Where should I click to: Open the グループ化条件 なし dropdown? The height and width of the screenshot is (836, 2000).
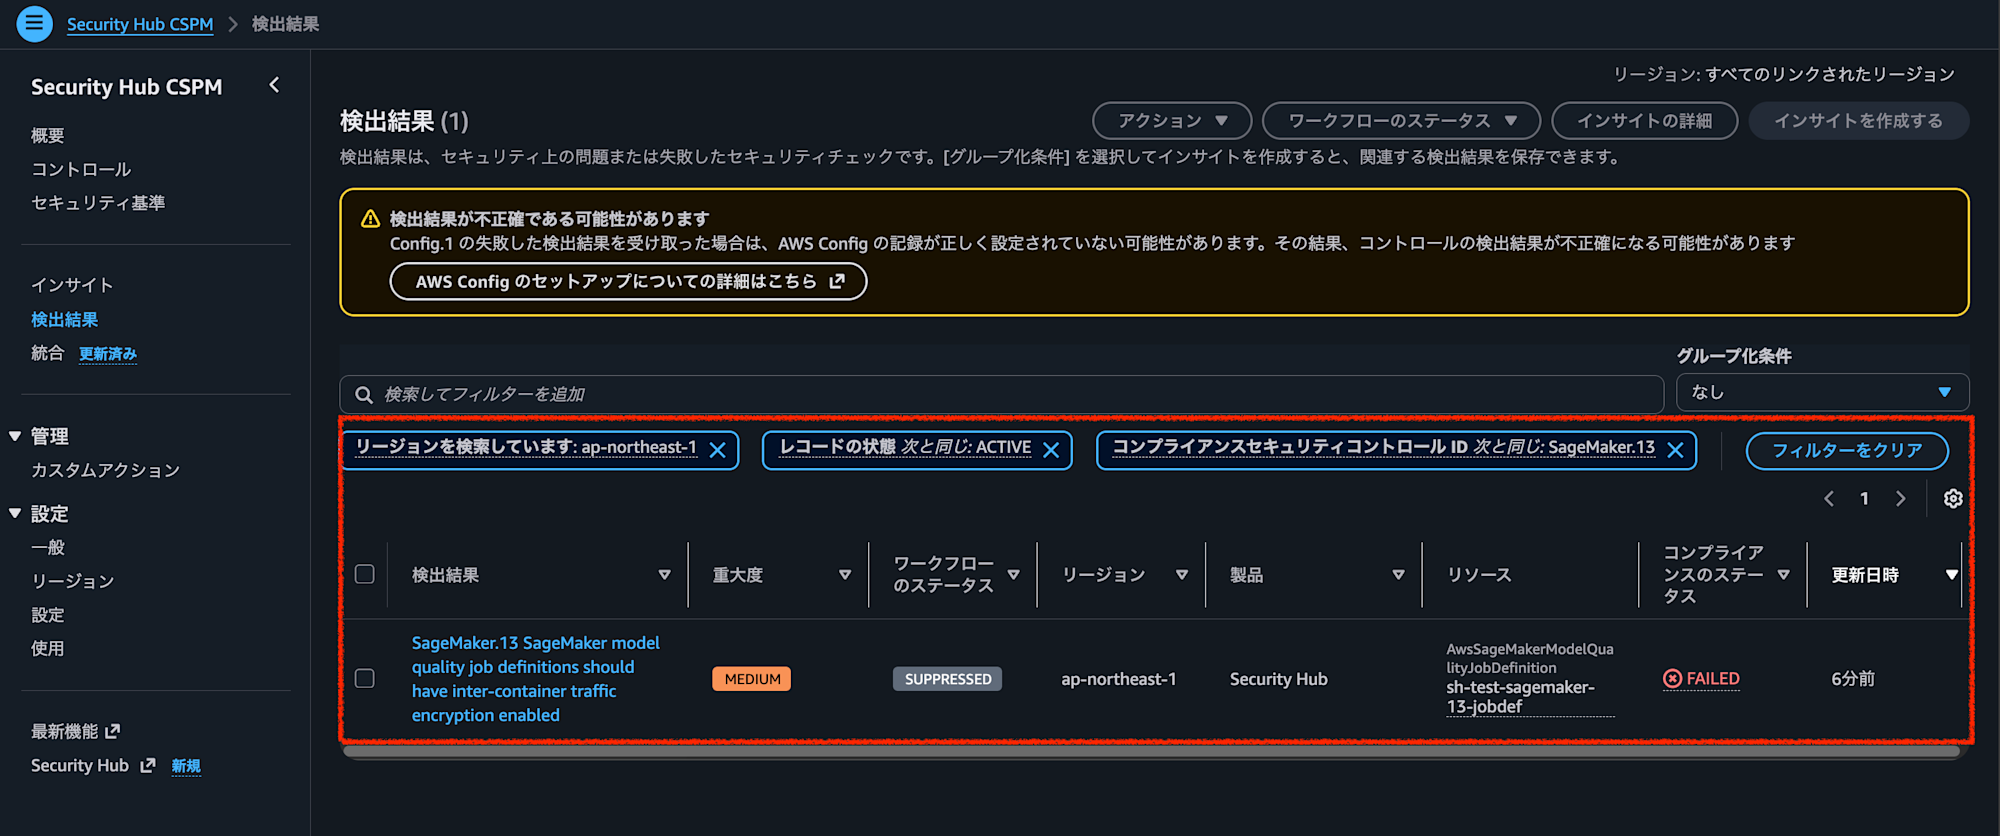coord(1822,392)
